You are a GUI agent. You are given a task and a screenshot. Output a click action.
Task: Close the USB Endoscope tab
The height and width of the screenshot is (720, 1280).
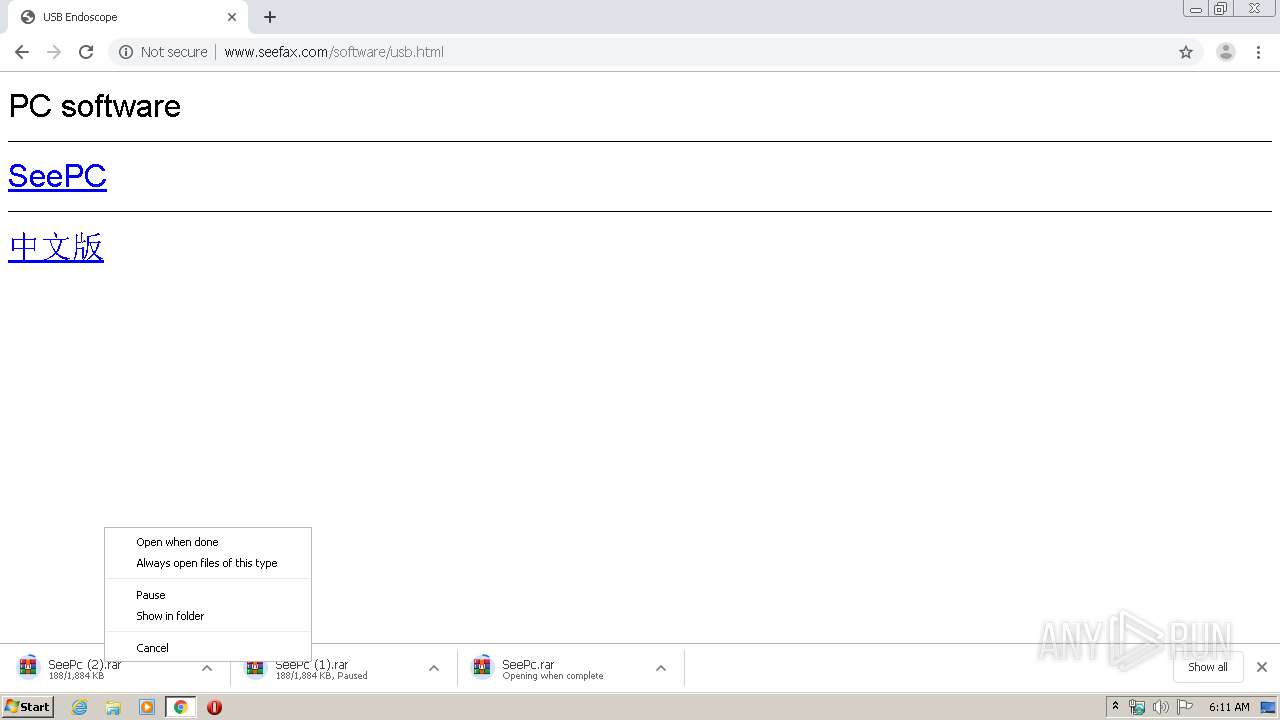[232, 17]
